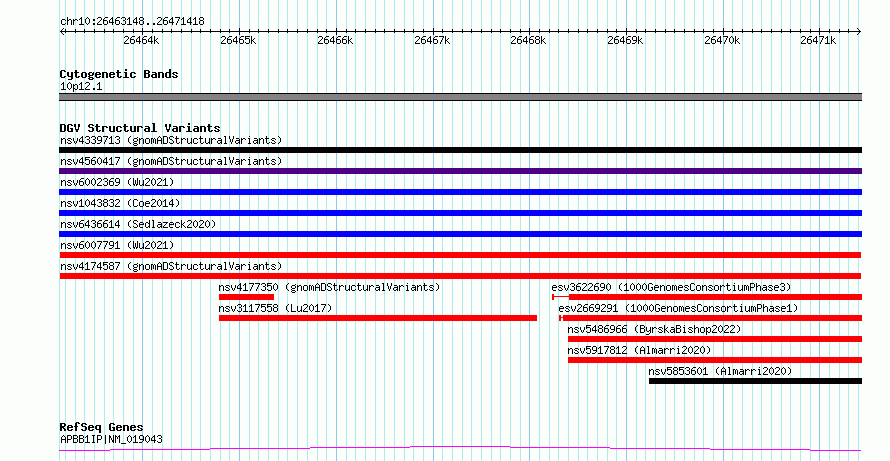The image size is (890, 461).
Task: Click the magenta APBB1IP gene line
Action: [x=460, y=449]
